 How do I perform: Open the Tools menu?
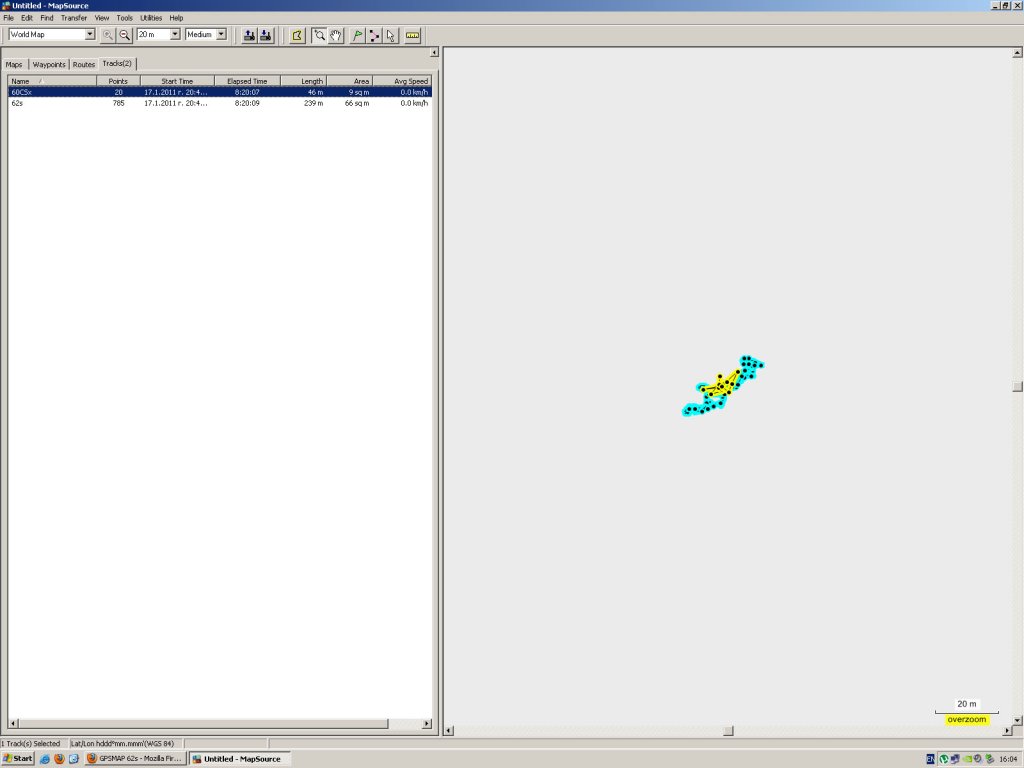(125, 18)
